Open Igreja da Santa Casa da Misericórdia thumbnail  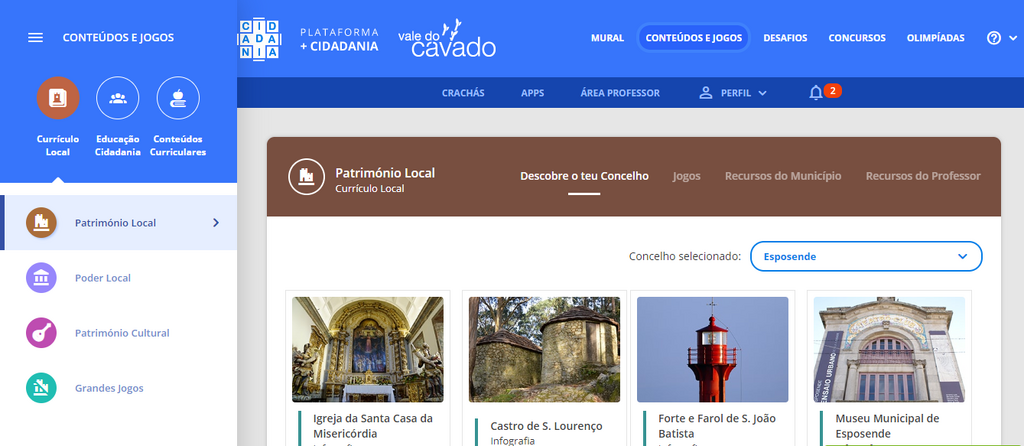368,349
